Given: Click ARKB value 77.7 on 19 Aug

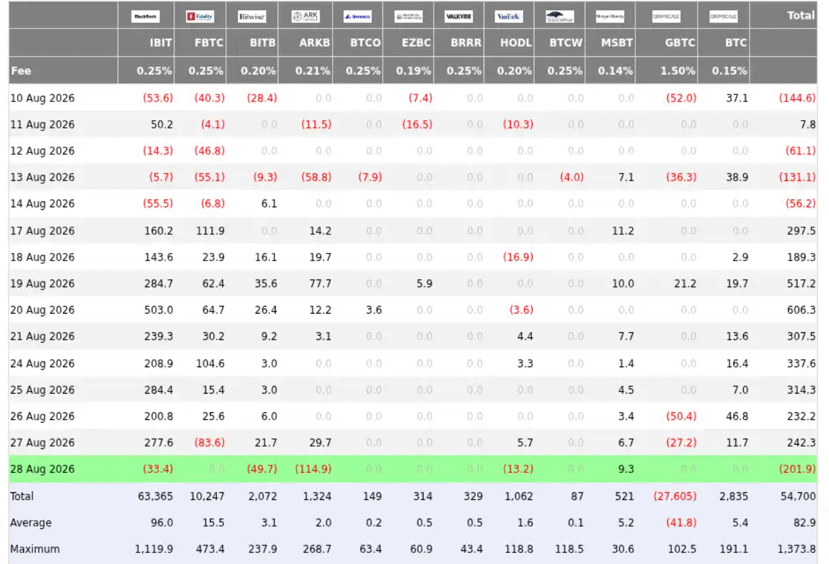Looking at the screenshot, I should pos(320,284).
